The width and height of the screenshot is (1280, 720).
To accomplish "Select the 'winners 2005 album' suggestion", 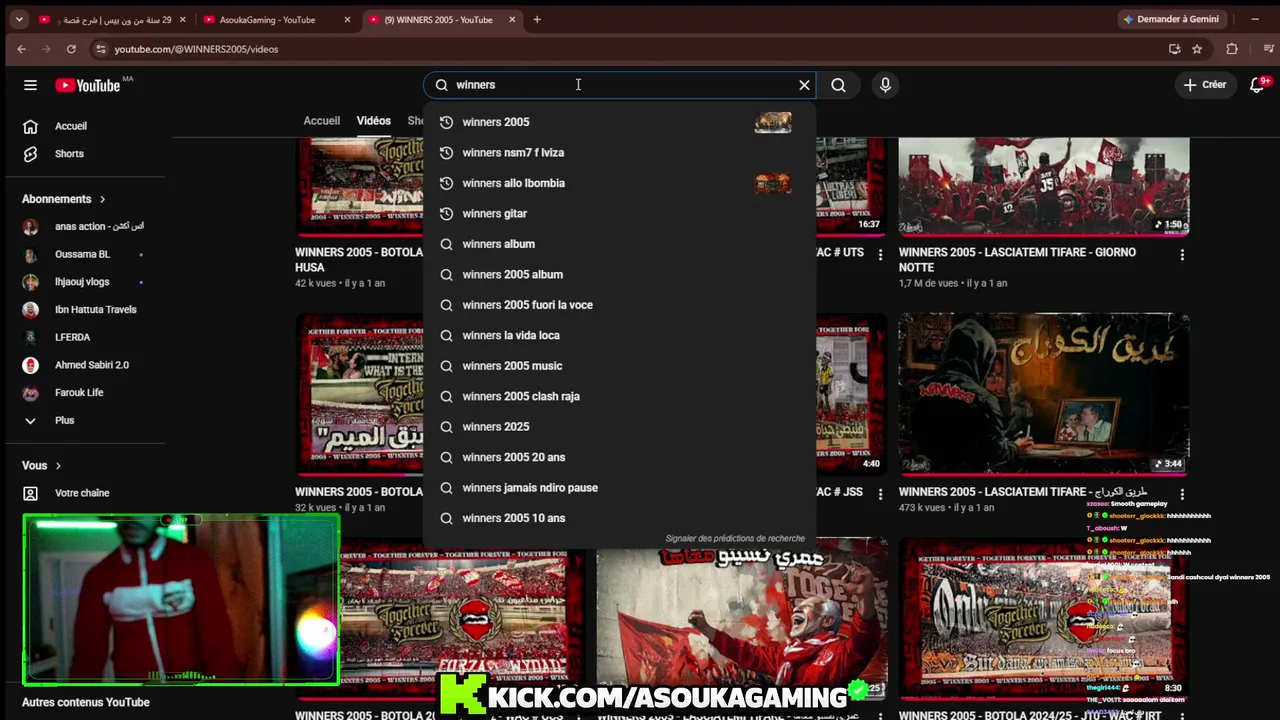I will point(620,275).
